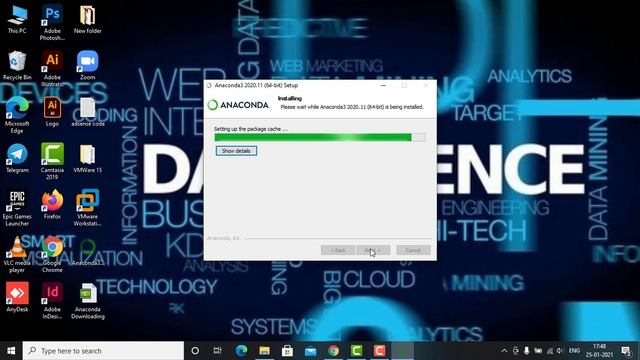Image resolution: width=640 pixels, height=360 pixels.
Task: Open red Camtasia recorder taskbar icon
Action: click(380, 351)
